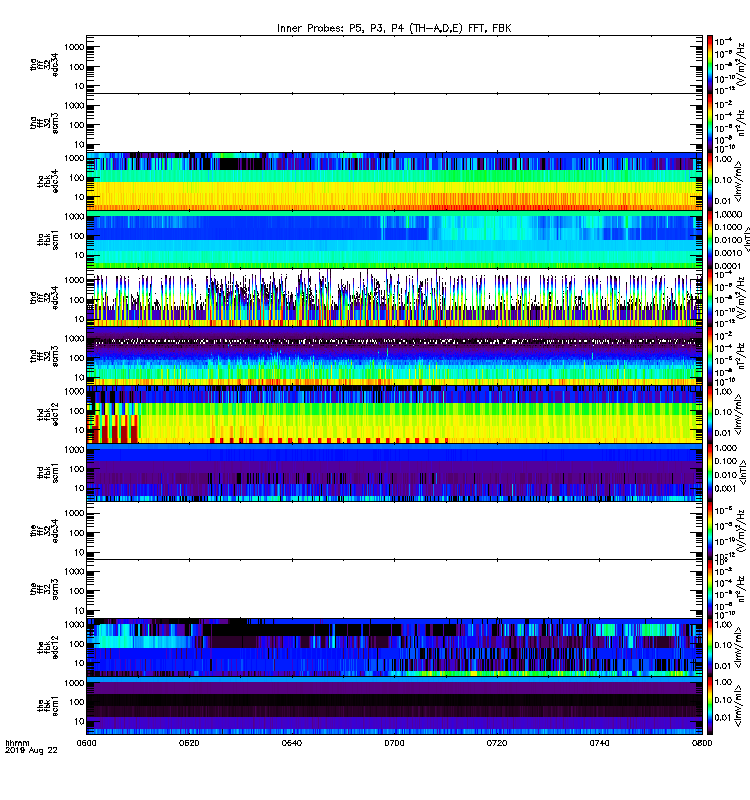Screen dimensions: 750x800
Task: Click the color bar for thd fff scm3 panel
Action: (x=710, y=356)
